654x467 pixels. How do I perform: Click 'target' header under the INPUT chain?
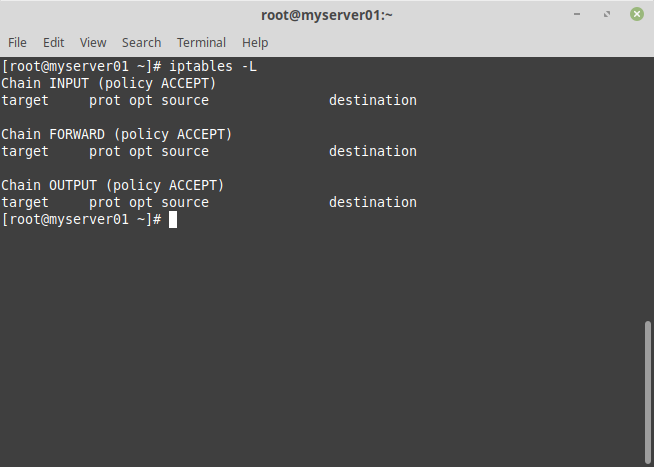click(x=25, y=100)
